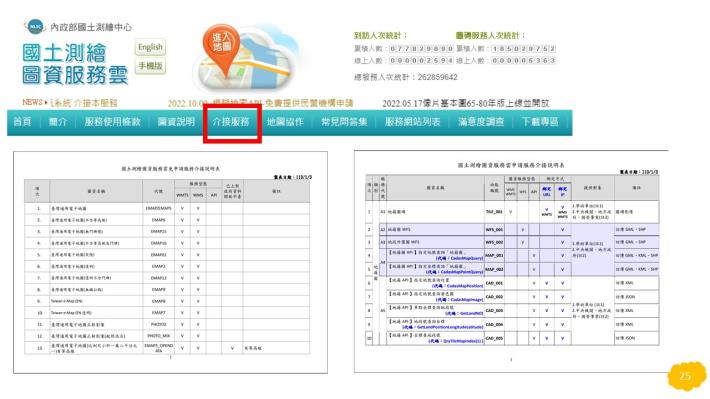Click the WFS_002 code cell
This screenshot has width=710, height=399.
pos(494,242)
